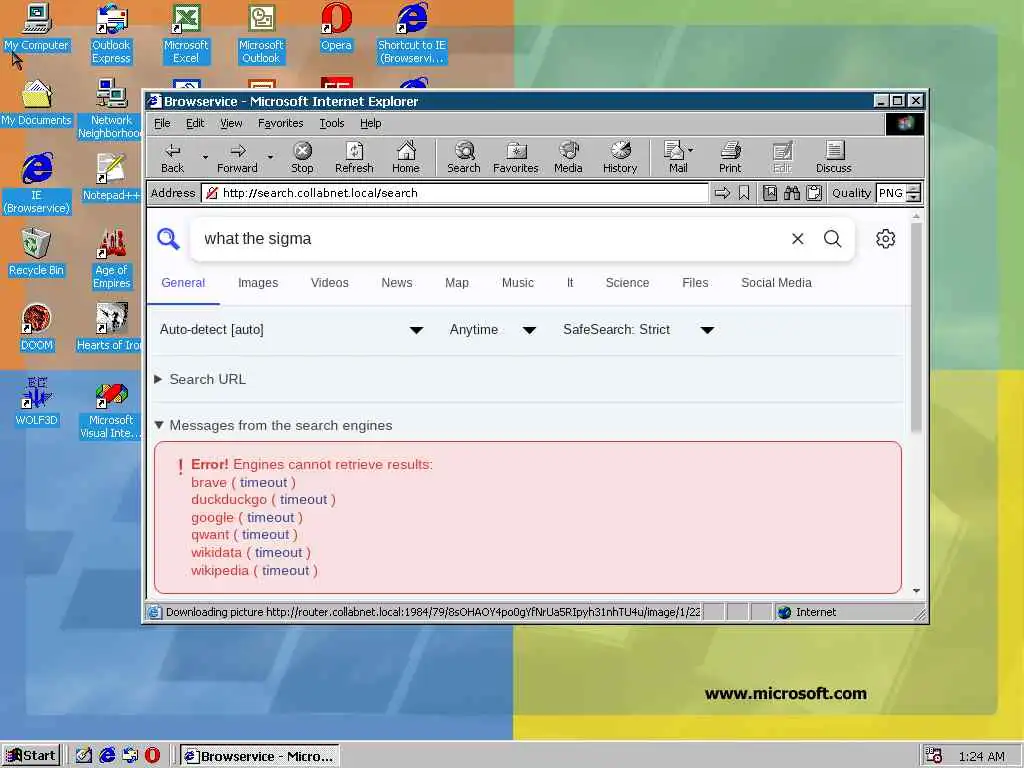The width and height of the screenshot is (1024, 768).
Task: Click the Back toolbar button
Action: click(172, 157)
